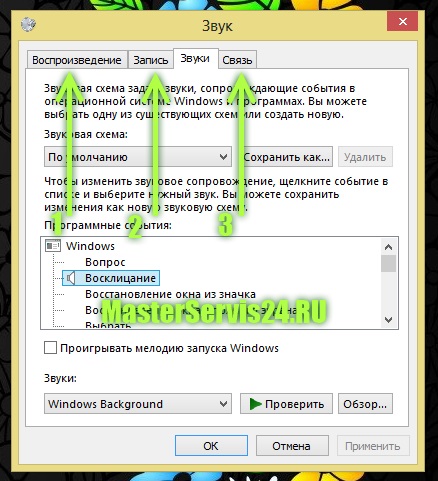Play the sound with Проверить button
This screenshot has height=481, width=438.
click(x=286, y=404)
